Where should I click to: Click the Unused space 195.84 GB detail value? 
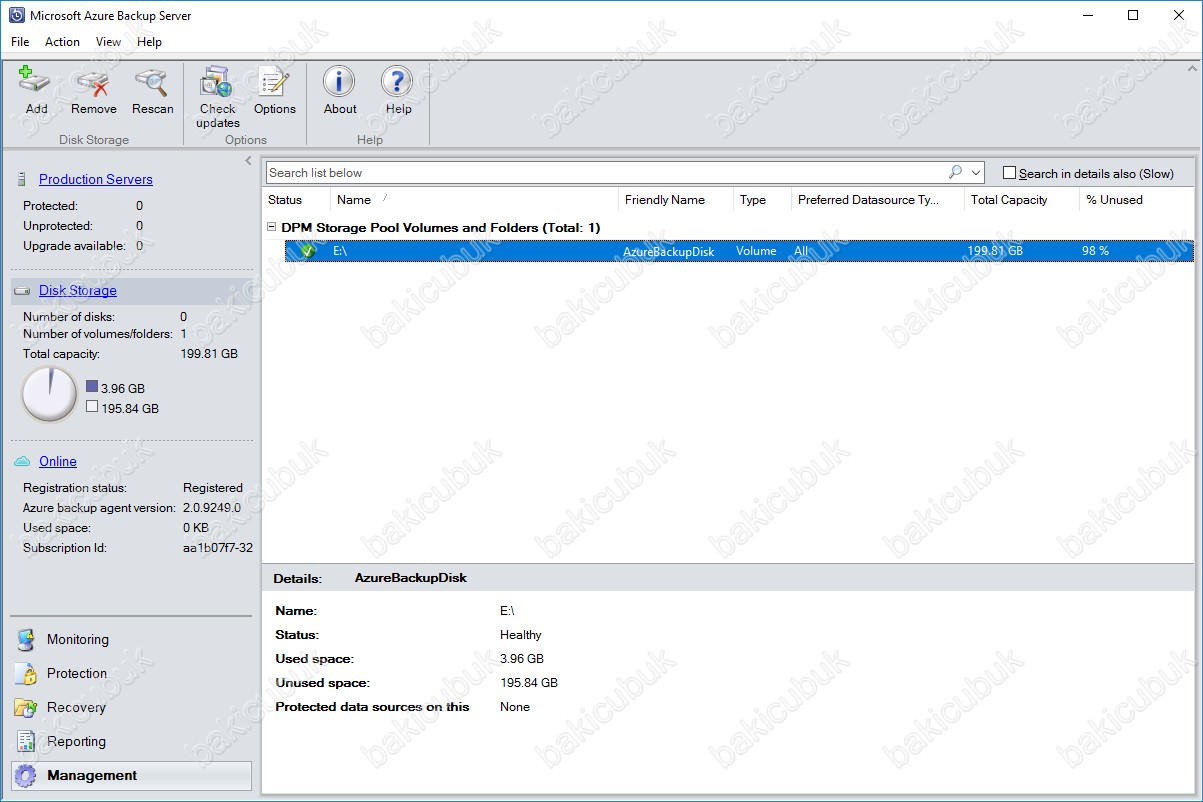coord(529,683)
